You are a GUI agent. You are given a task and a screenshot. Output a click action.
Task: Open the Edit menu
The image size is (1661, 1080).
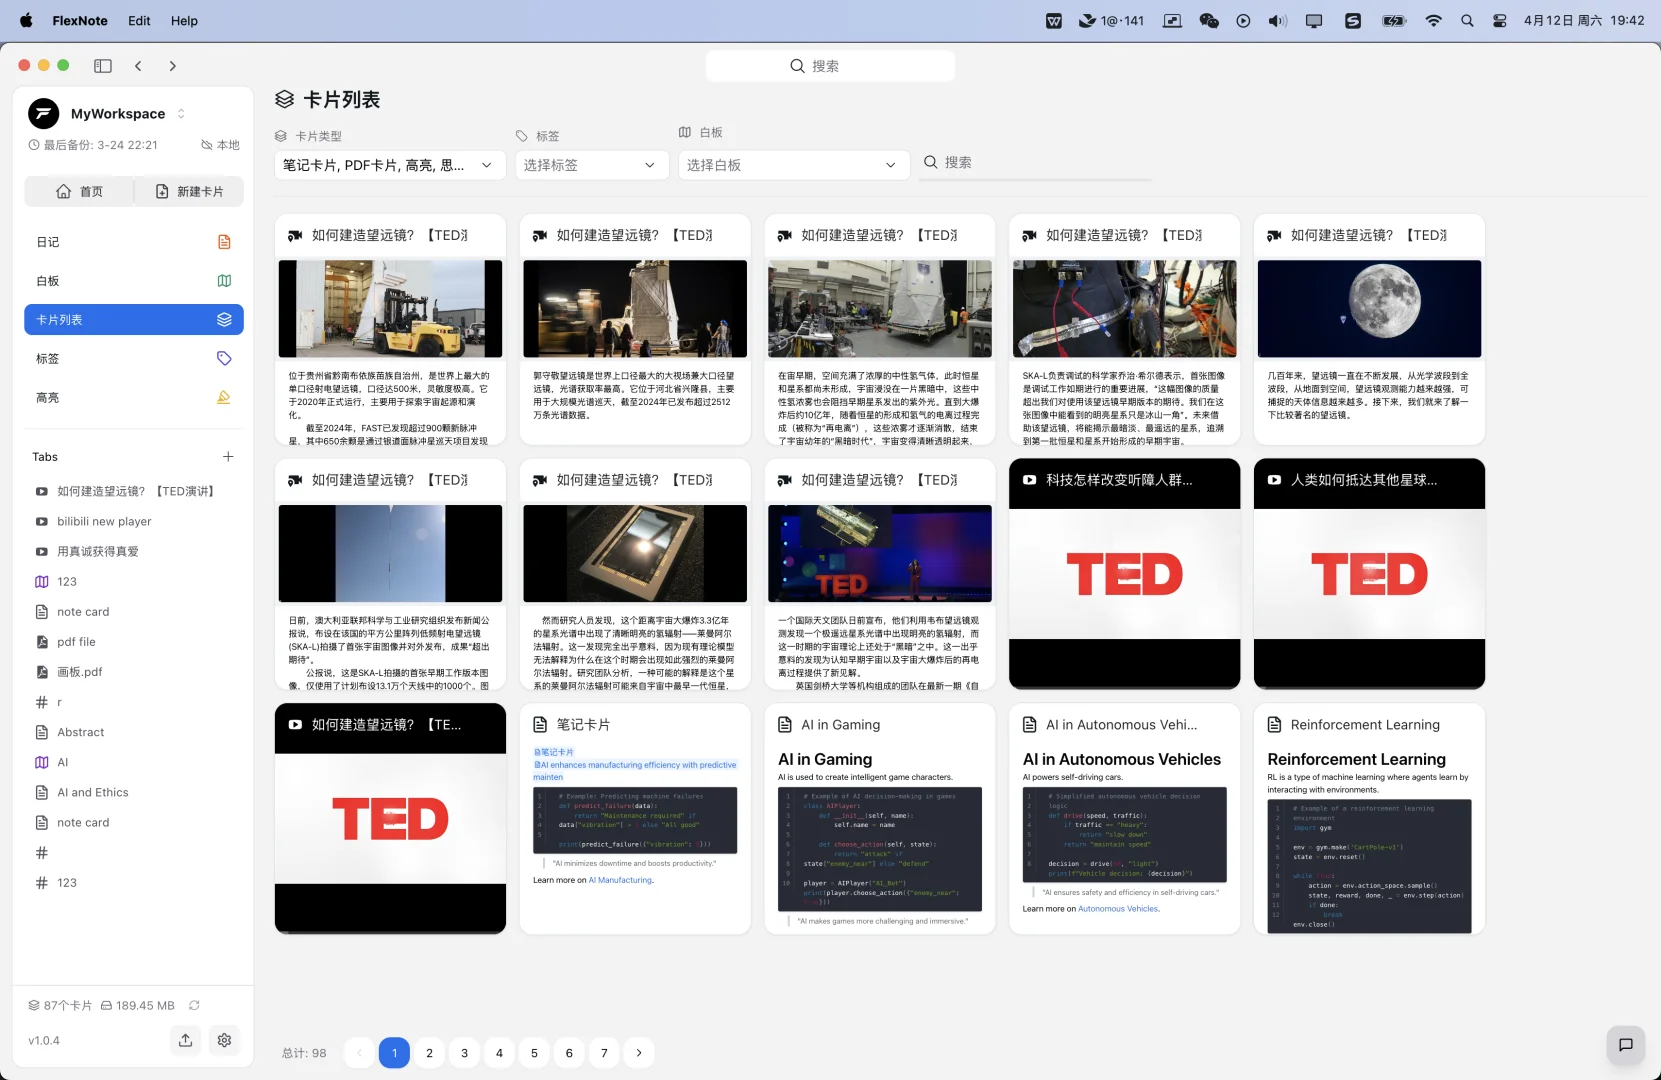pyautogui.click(x=139, y=20)
